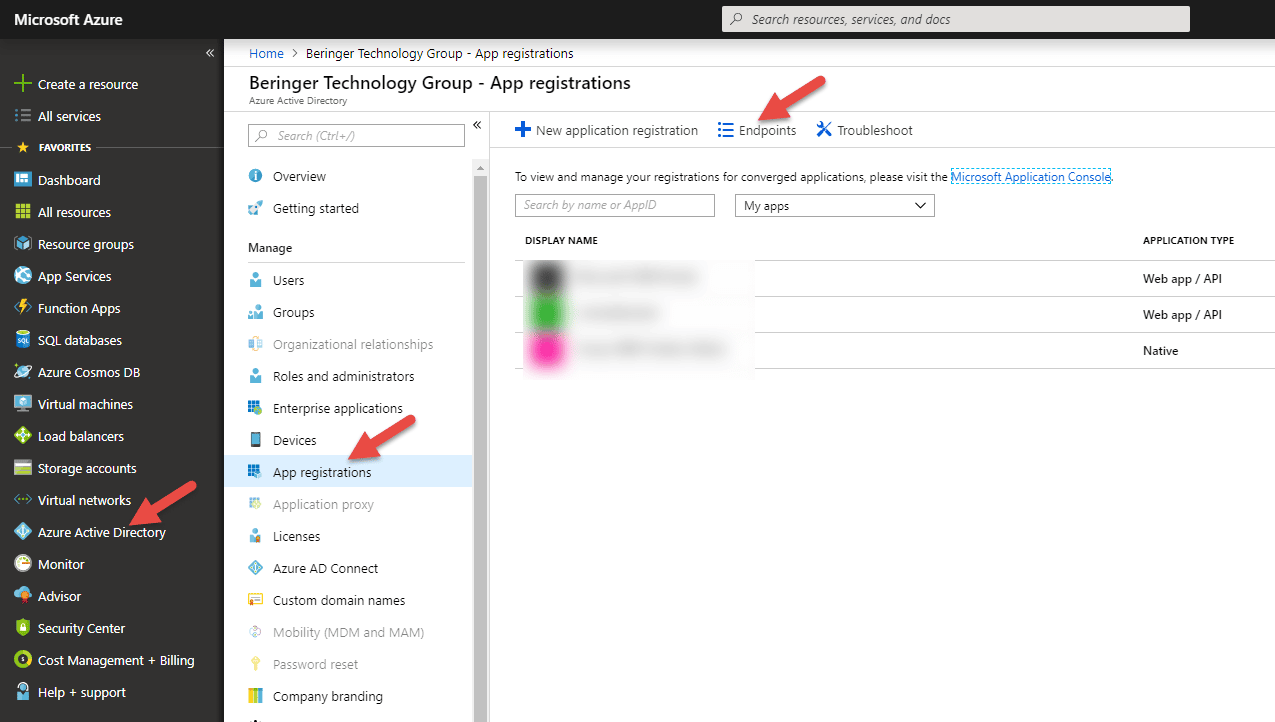Click the Overview info icon

click(255, 176)
